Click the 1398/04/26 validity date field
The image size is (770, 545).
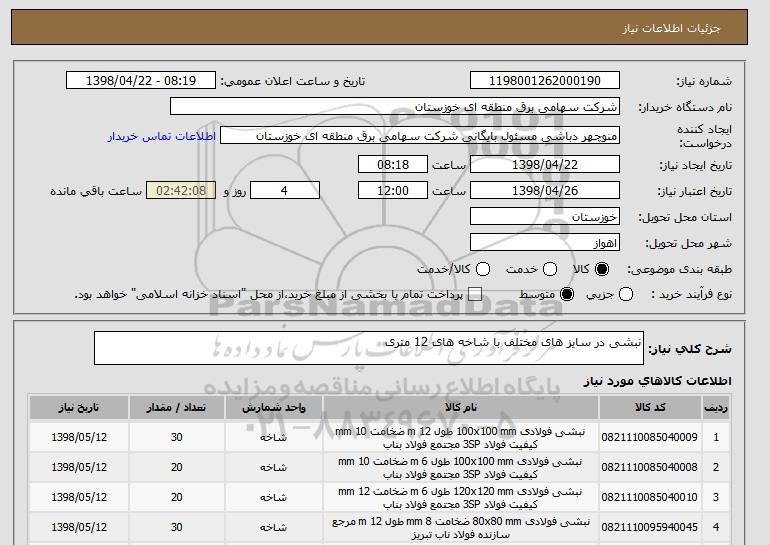tap(544, 189)
